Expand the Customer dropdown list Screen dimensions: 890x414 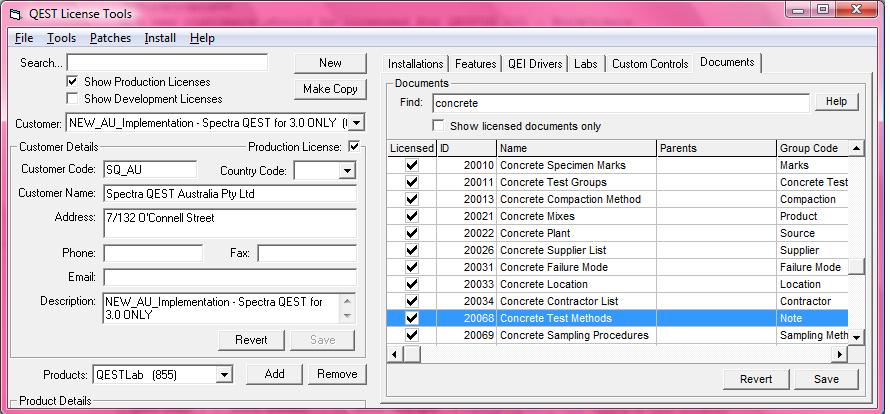click(356, 123)
